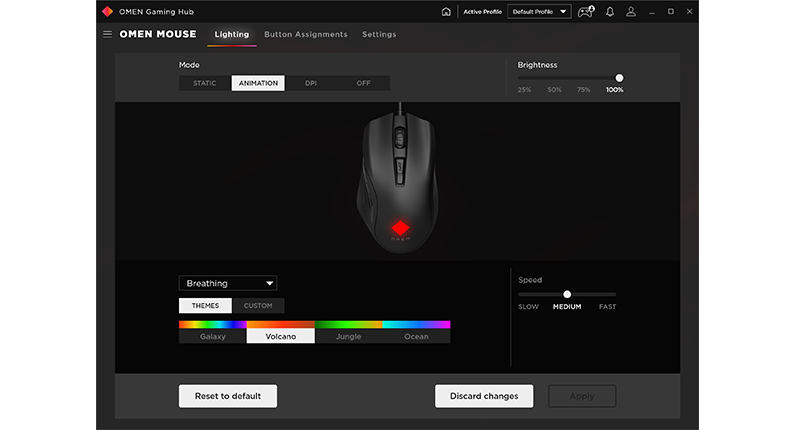Image resolution: width=795 pixels, height=430 pixels.
Task: Click the Volcano orange-red color strip
Action: click(281, 325)
